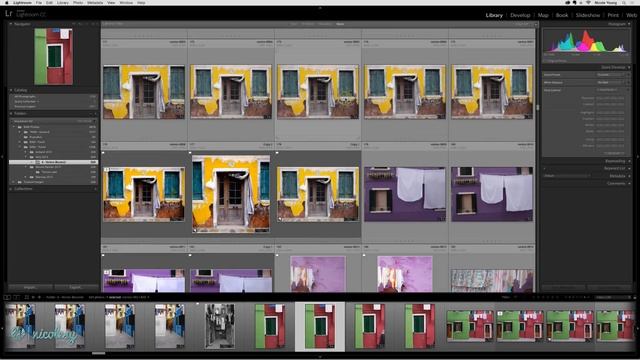Expand the Collections panel
This screenshot has width=640, height=360.
(11, 189)
